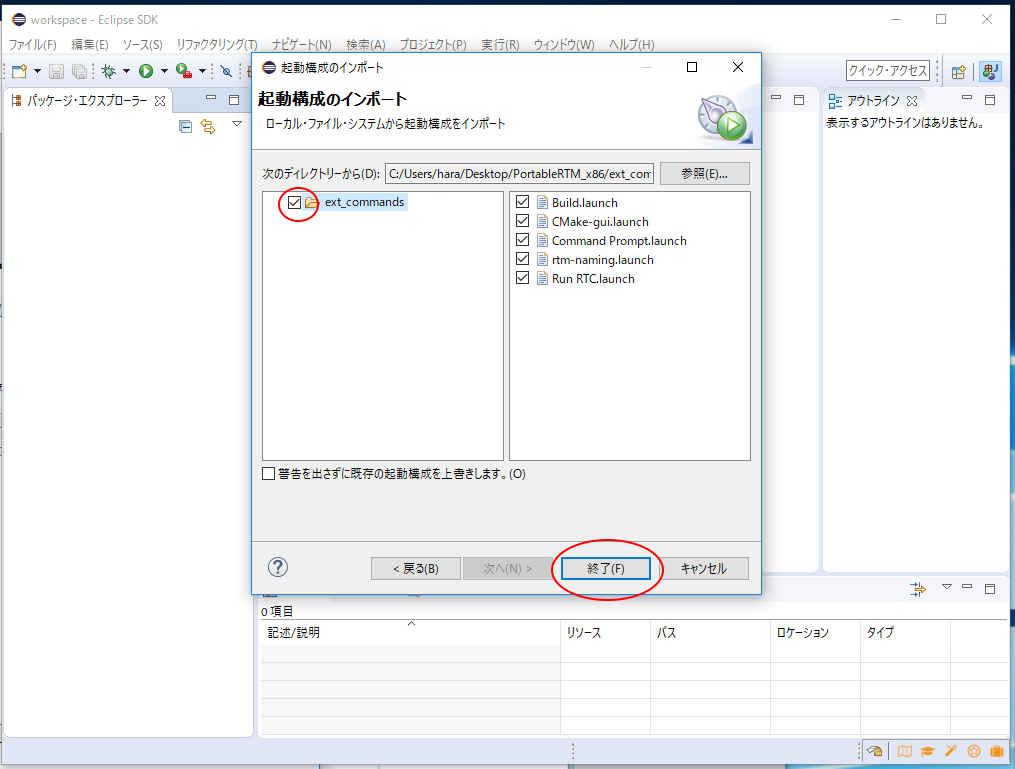The image size is (1015, 769).
Task: Click the キャンセル button
Action: 704,568
